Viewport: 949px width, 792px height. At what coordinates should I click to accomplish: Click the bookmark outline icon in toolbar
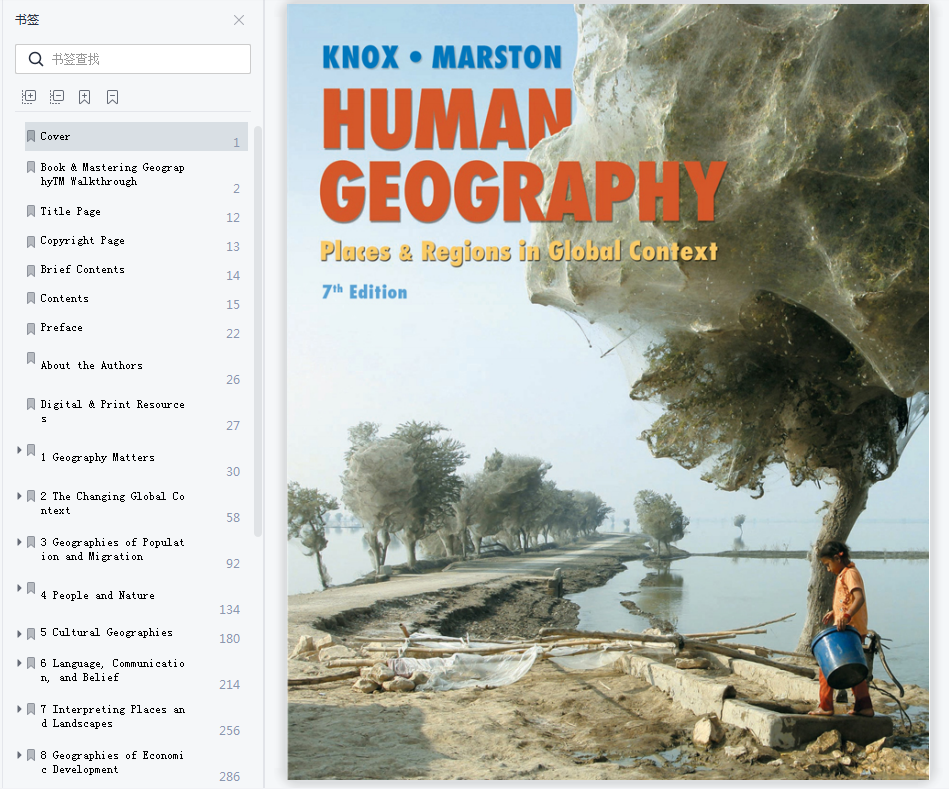pyautogui.click(x=113, y=97)
